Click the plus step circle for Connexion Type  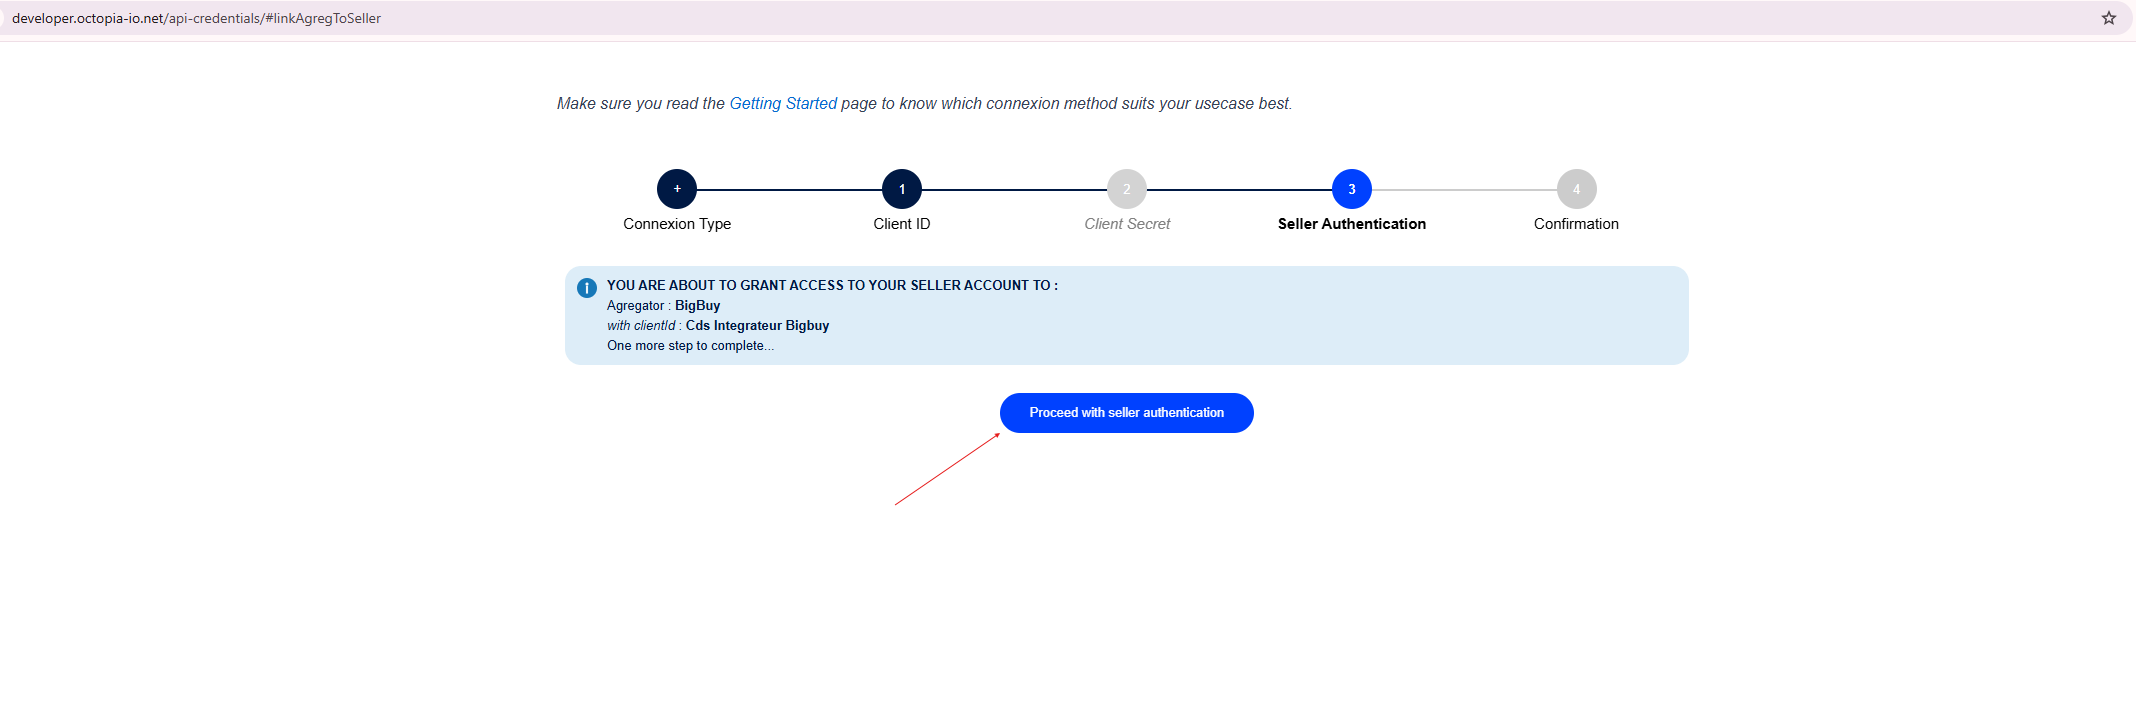[677, 189]
